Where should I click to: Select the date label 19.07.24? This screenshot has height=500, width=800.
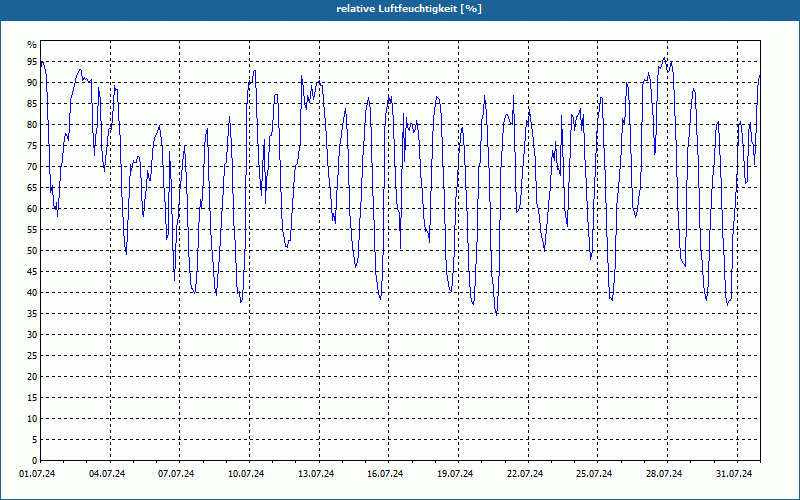(x=455, y=474)
